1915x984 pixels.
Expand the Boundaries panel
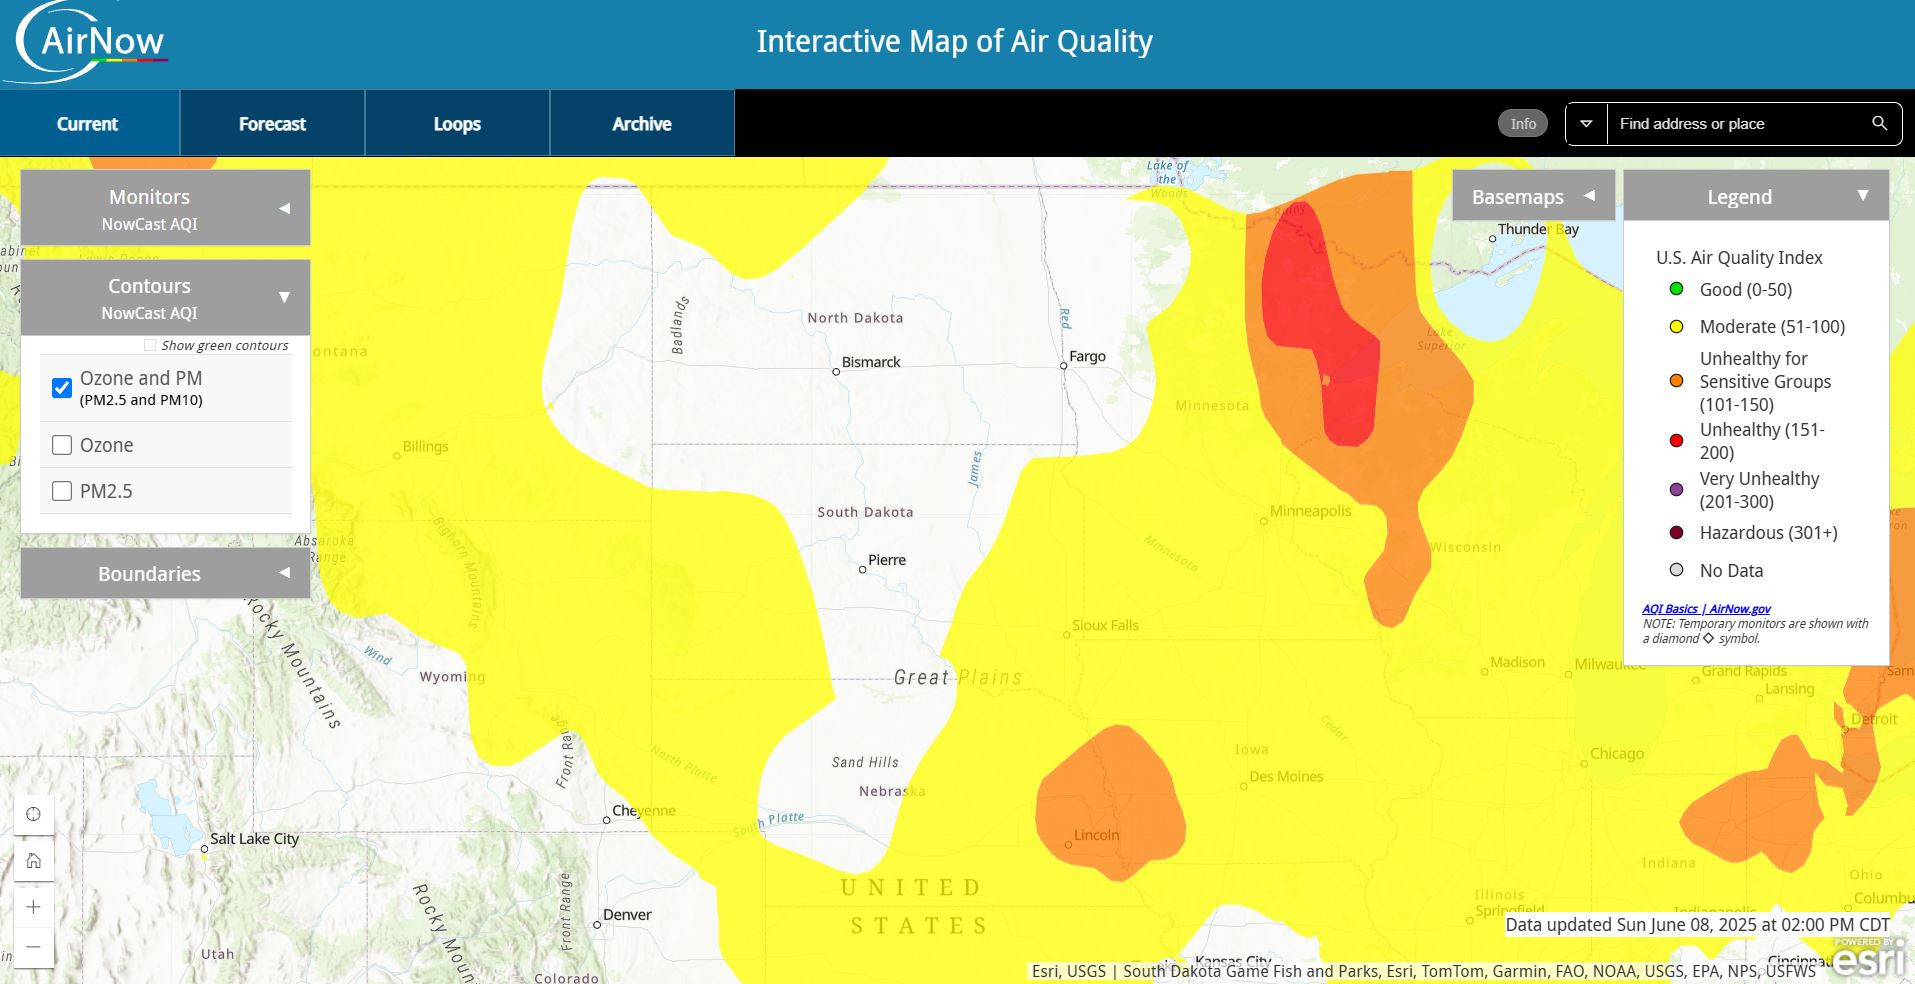click(x=165, y=573)
